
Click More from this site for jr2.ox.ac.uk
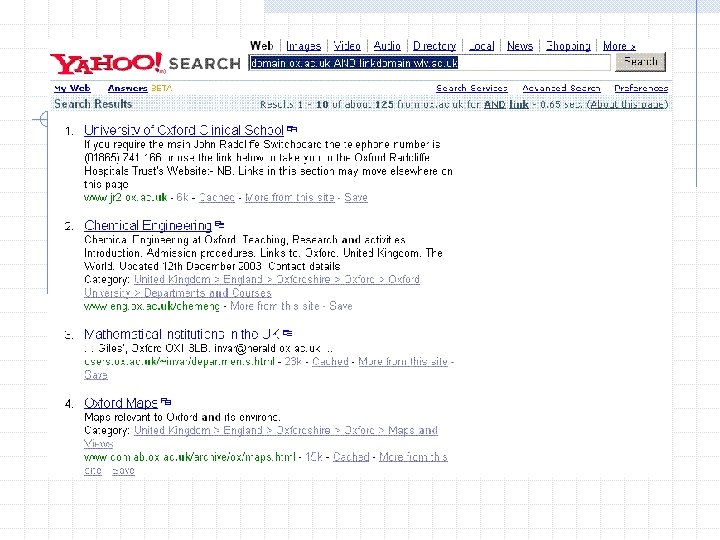click(x=290, y=197)
